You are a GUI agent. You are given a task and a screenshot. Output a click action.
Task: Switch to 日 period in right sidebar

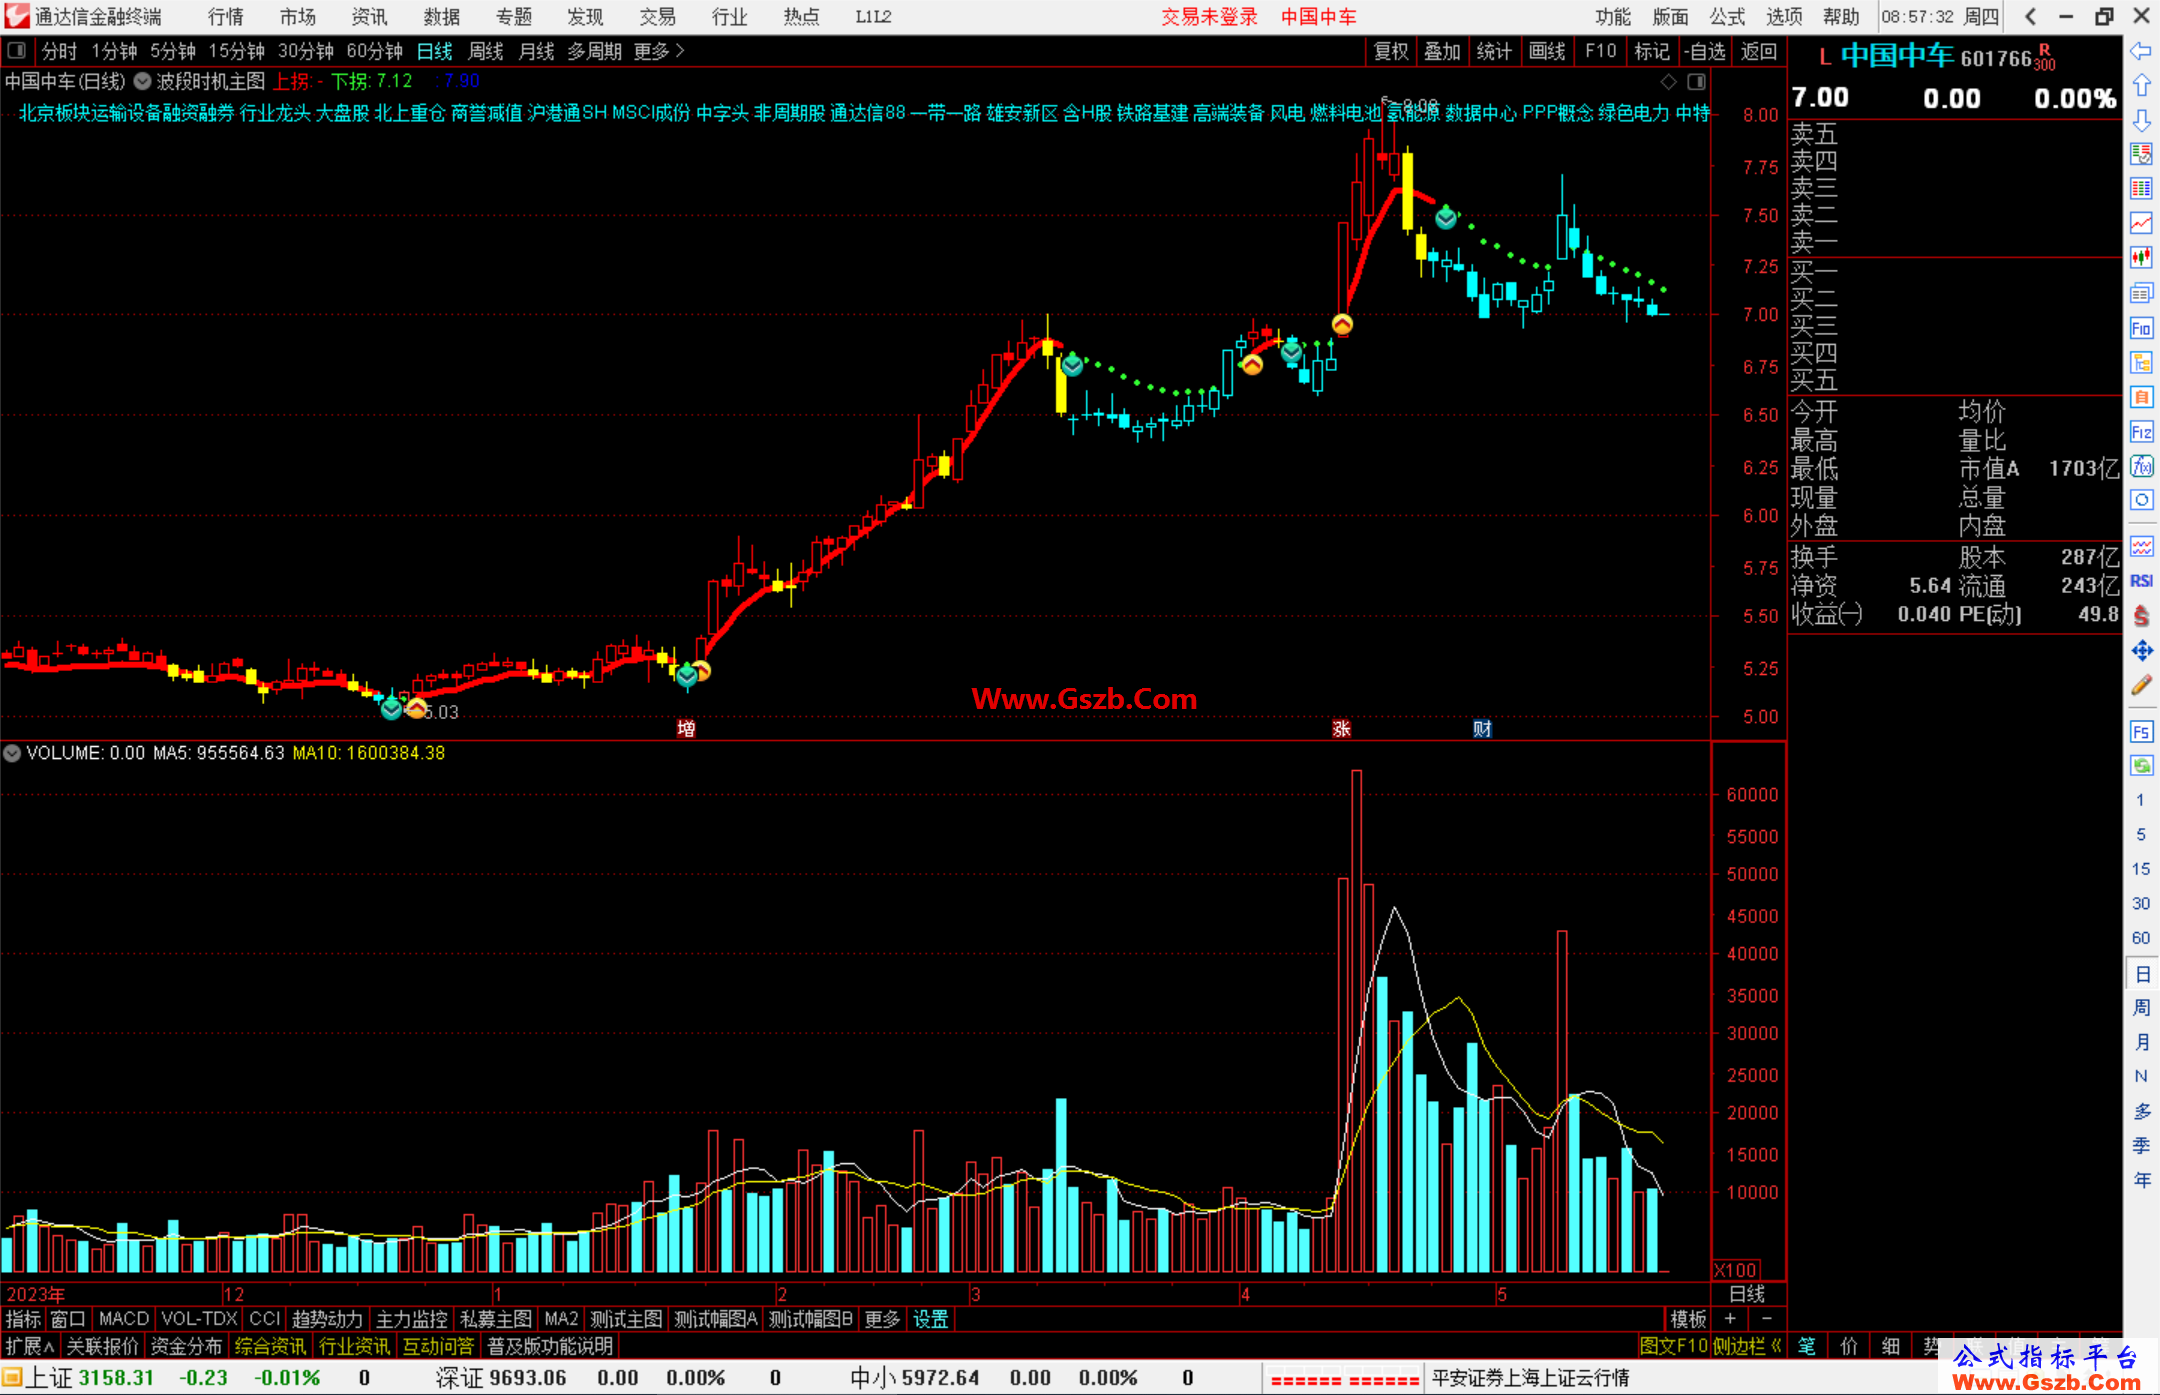[2141, 974]
